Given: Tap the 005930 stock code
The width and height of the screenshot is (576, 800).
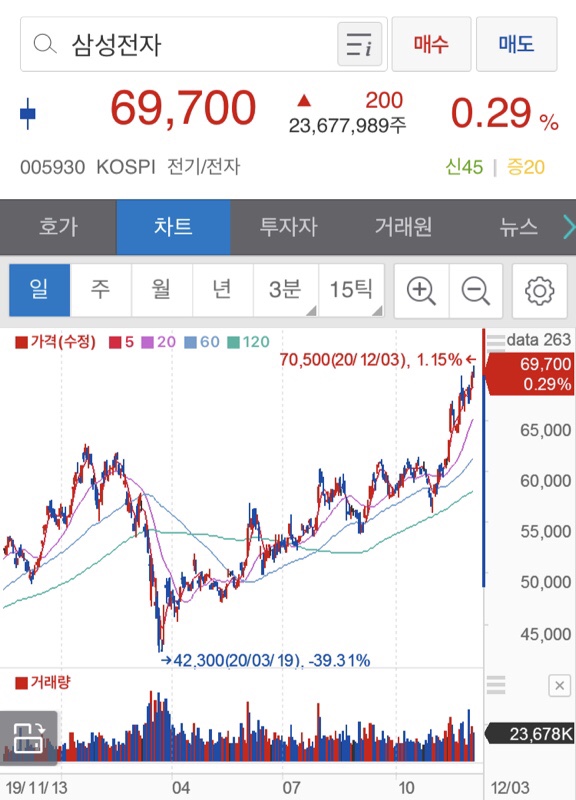Looking at the screenshot, I should pyautogui.click(x=53, y=167).
